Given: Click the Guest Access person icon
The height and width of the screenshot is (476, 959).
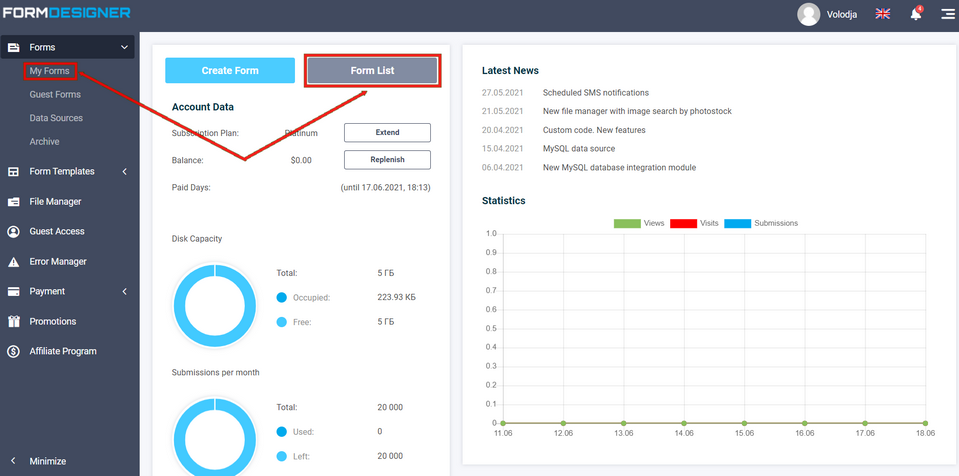Looking at the screenshot, I should click(14, 232).
